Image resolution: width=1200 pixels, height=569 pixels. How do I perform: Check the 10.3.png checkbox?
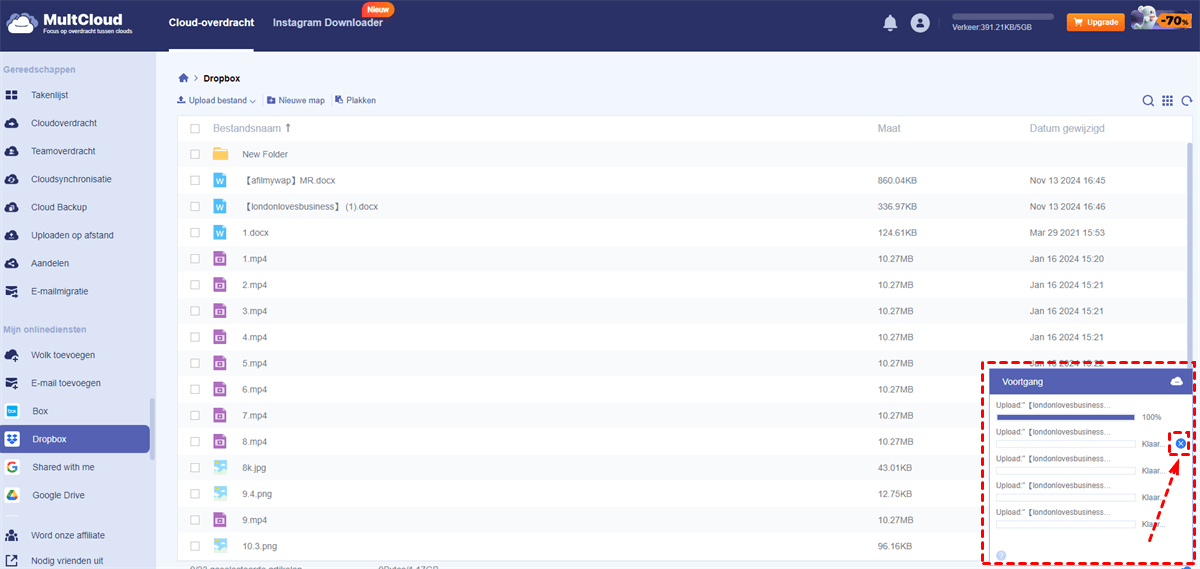(195, 546)
